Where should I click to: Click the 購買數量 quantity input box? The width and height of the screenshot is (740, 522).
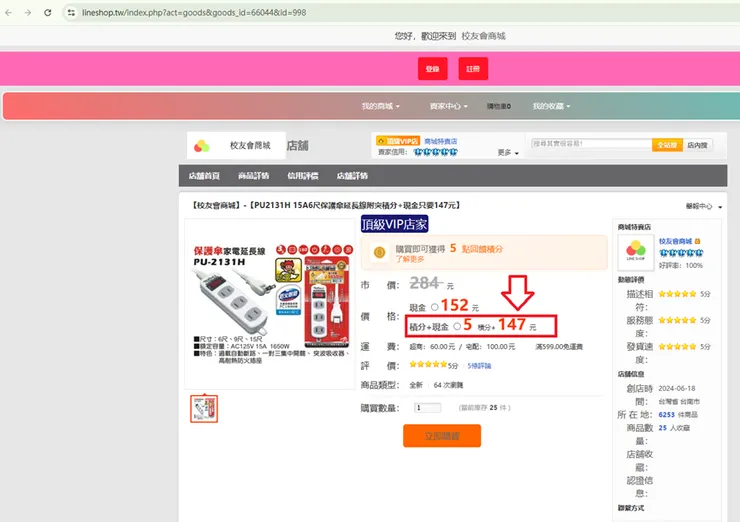[x=428, y=408]
